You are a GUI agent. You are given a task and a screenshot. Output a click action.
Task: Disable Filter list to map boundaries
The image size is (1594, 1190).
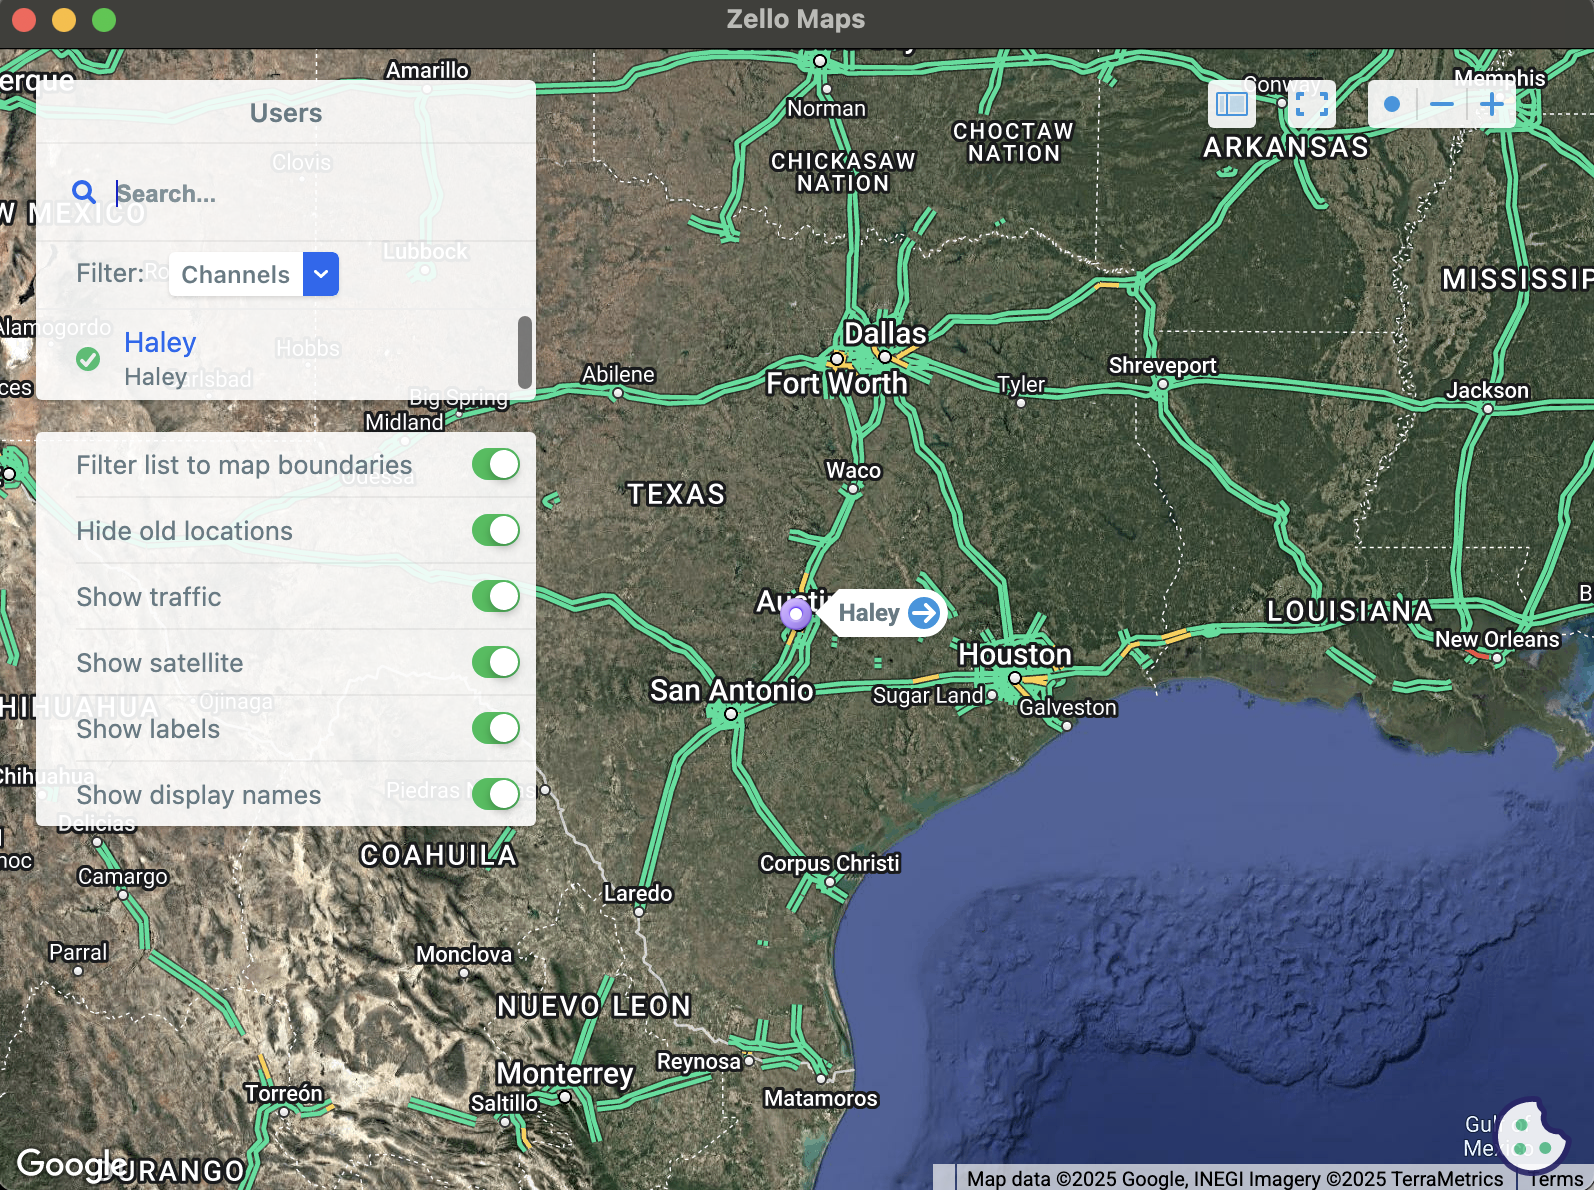click(x=496, y=464)
